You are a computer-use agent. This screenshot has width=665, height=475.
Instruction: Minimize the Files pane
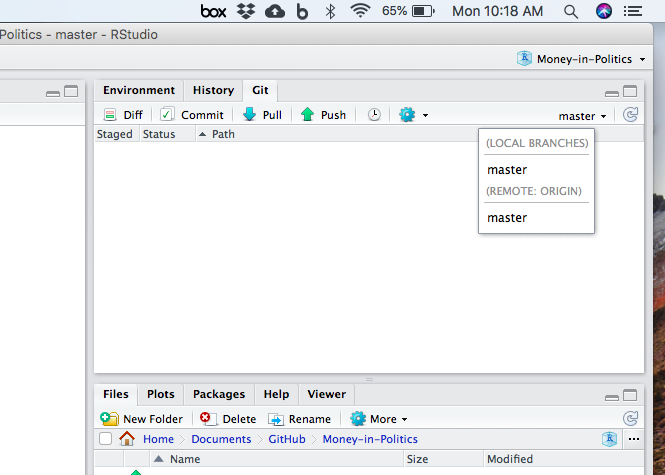[x=612, y=397]
